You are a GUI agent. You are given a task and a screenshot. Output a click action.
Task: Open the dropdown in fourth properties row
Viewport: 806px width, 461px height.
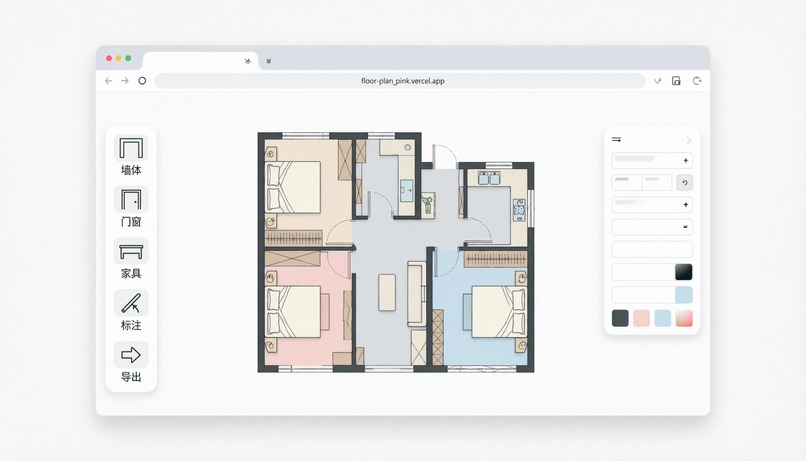[x=686, y=227]
